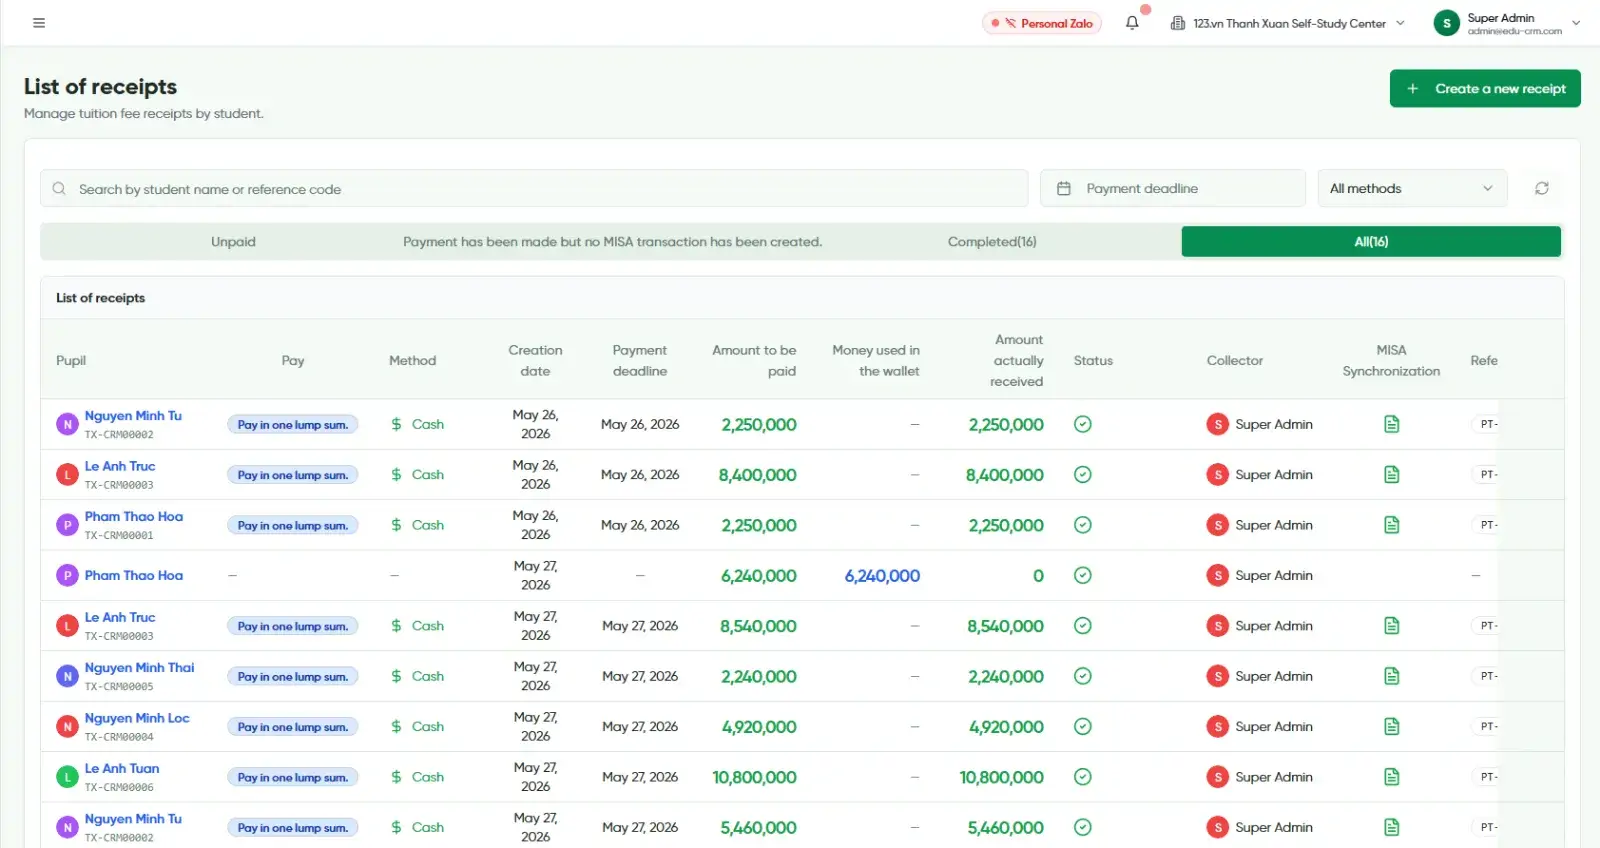Click the Creation date column header
This screenshot has height=848, width=1600.
coord(535,360)
